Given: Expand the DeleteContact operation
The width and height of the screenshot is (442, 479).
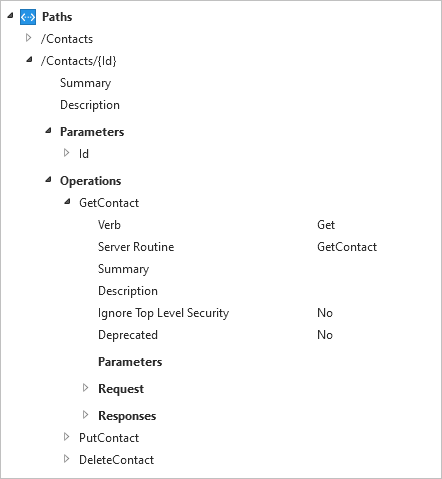Looking at the screenshot, I should pos(66,459).
